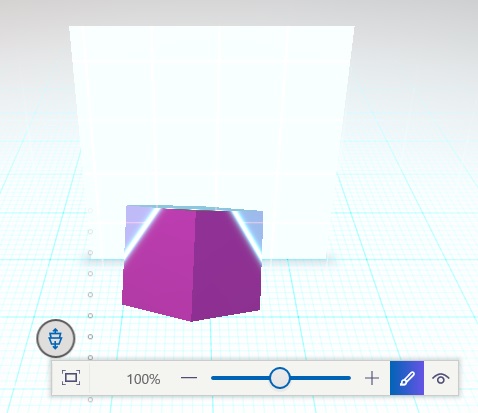Click the fit to screen icon
This screenshot has height=413, width=478.
tap(71, 378)
